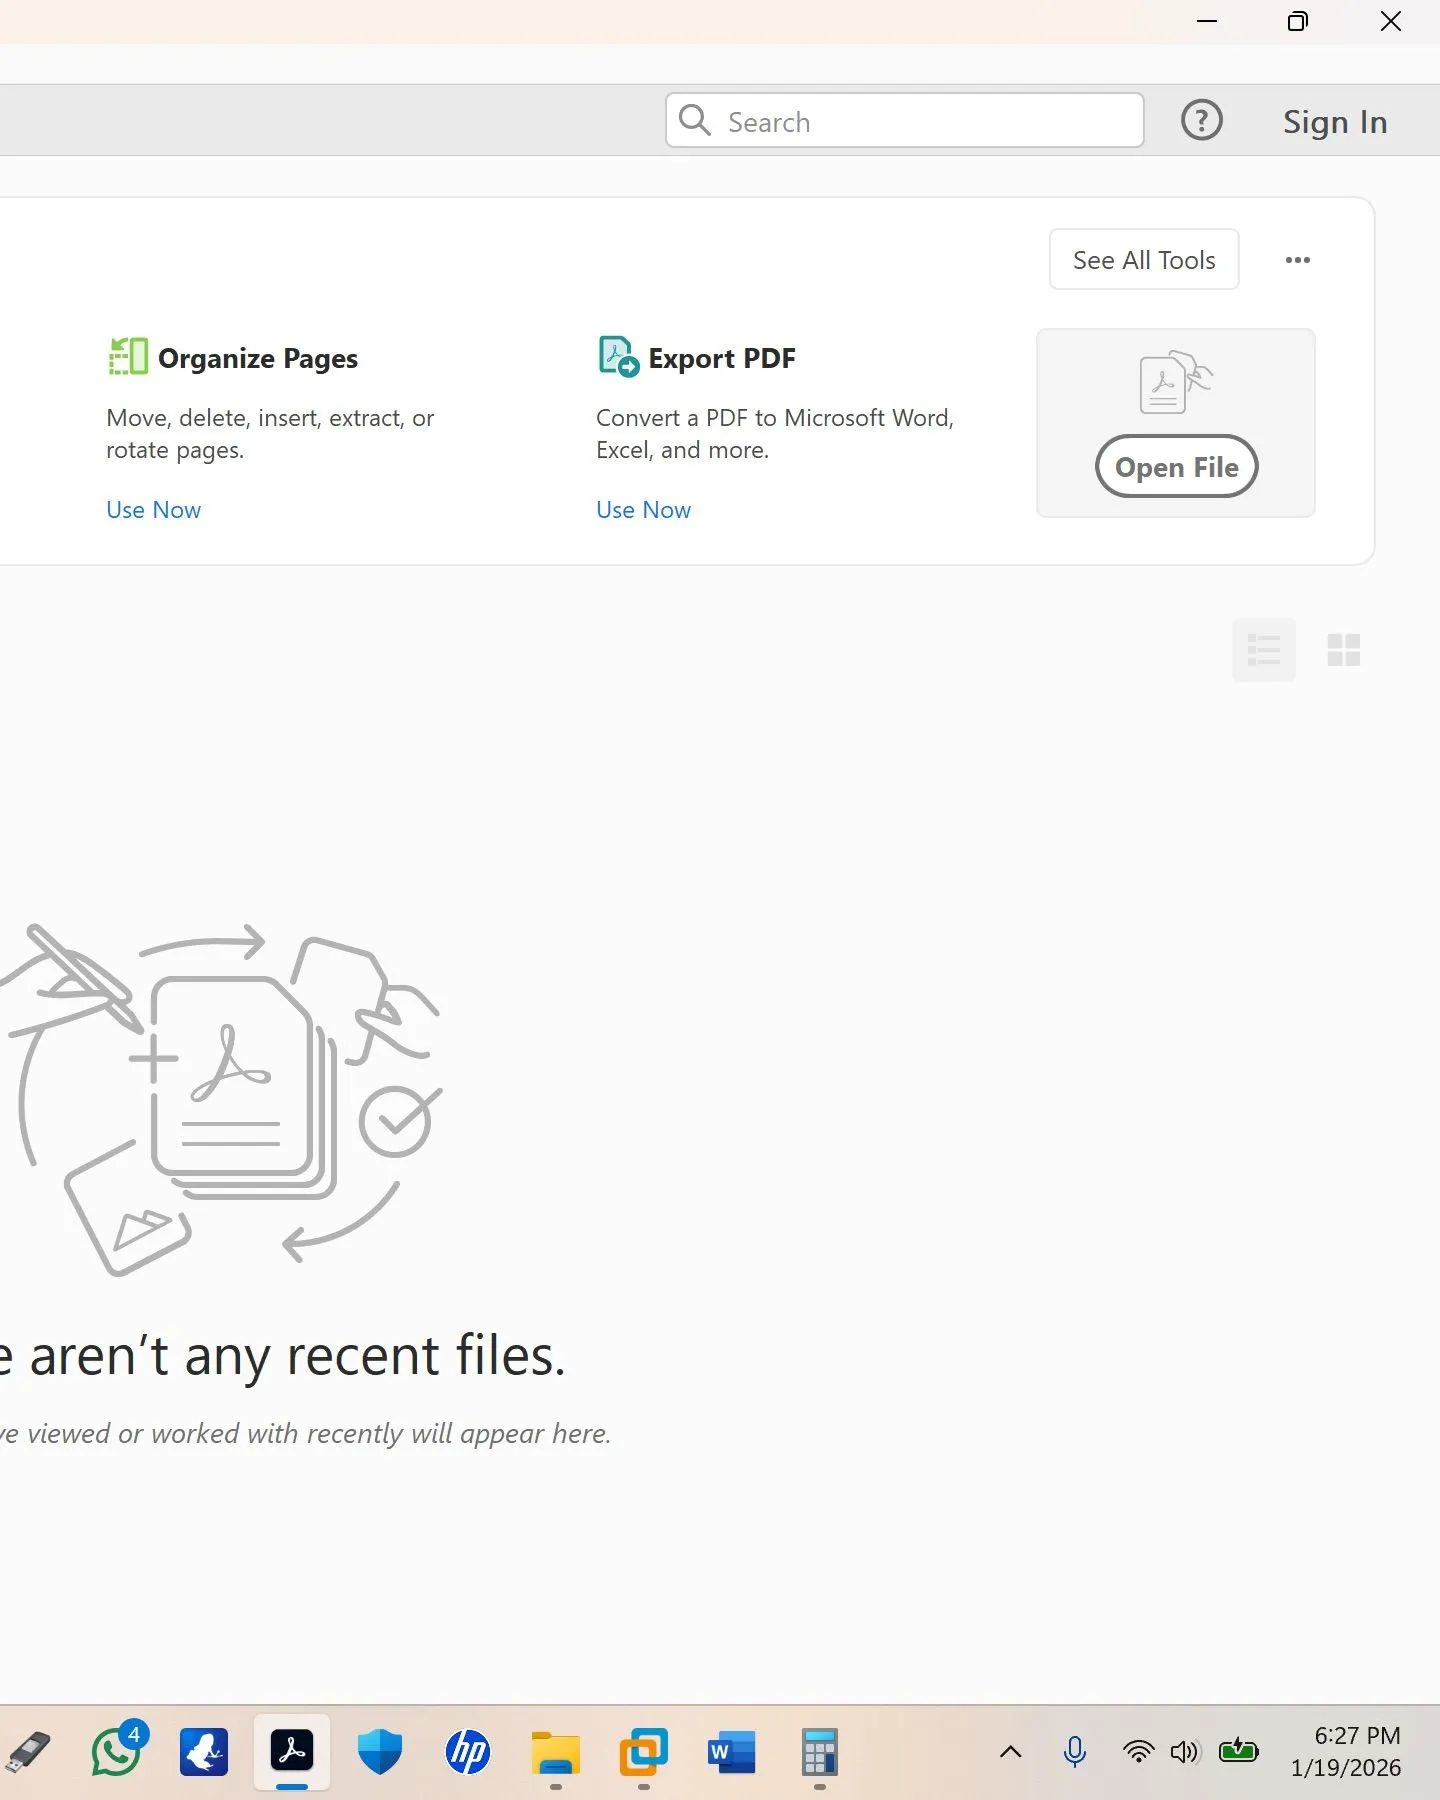
Task: Click Use Now under Export PDF
Action: (644, 510)
